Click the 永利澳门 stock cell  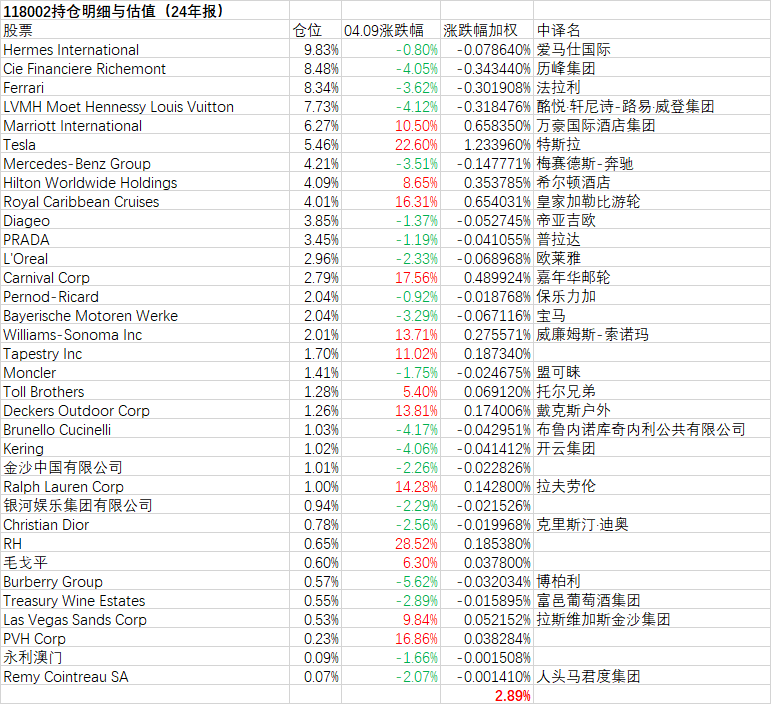[x=145, y=657]
